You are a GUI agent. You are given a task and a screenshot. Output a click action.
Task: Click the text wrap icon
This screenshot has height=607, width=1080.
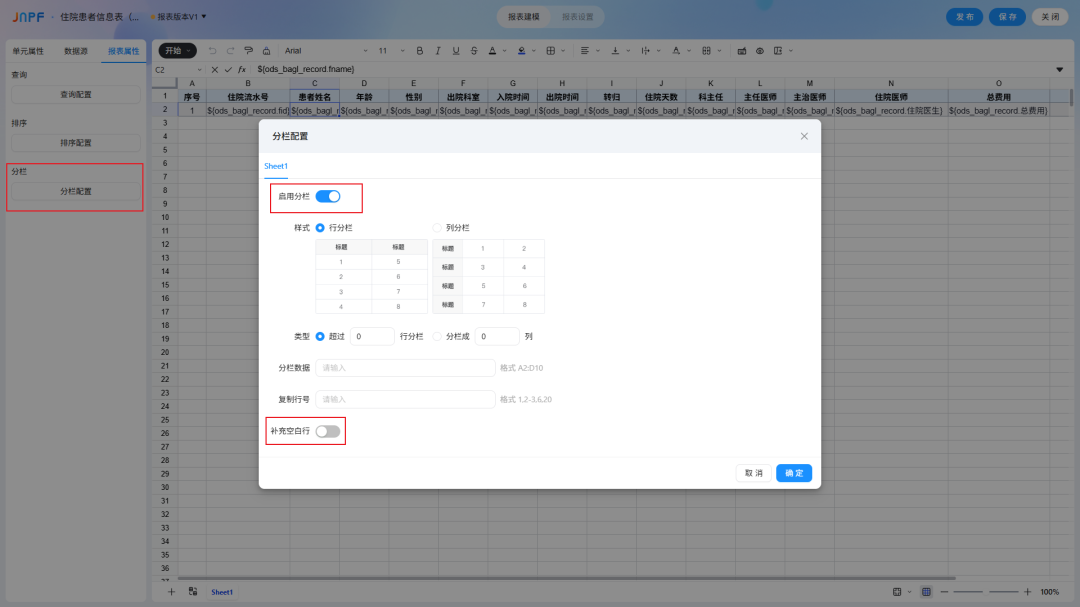(x=645, y=51)
